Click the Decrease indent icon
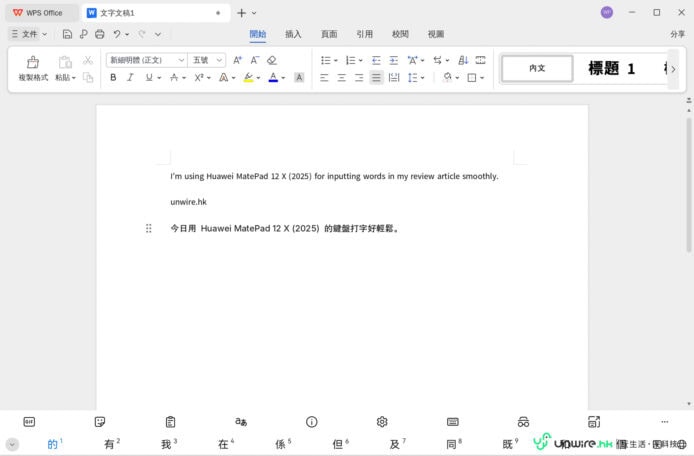The height and width of the screenshot is (456, 694). pos(376,60)
